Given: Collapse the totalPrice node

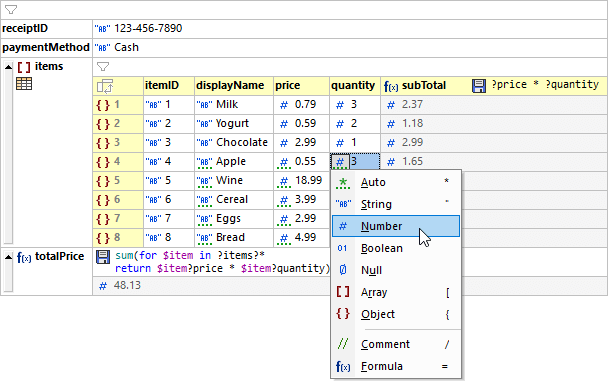Looking at the screenshot, I should 9,257.
